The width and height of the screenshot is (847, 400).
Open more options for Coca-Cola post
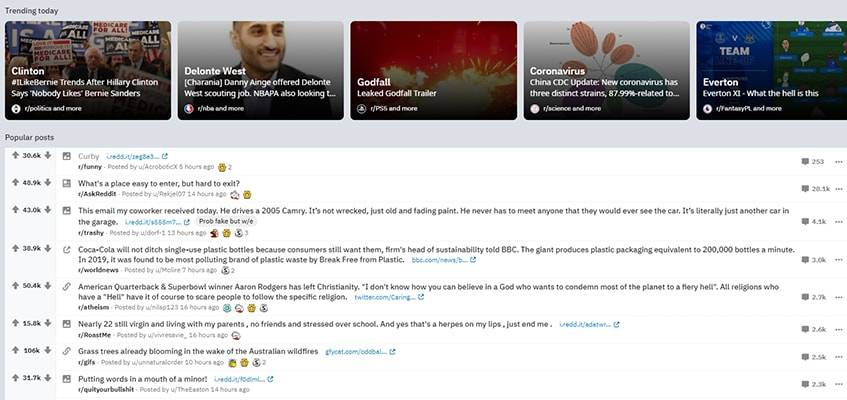(838, 260)
